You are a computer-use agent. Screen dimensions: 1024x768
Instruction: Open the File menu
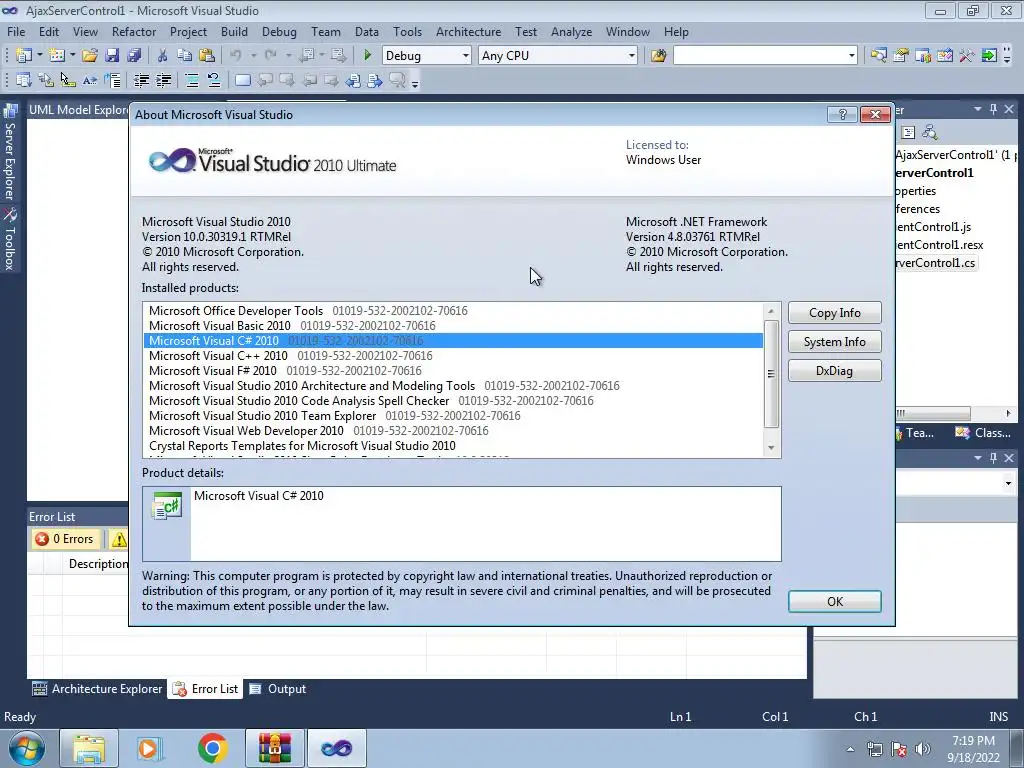coord(16,31)
